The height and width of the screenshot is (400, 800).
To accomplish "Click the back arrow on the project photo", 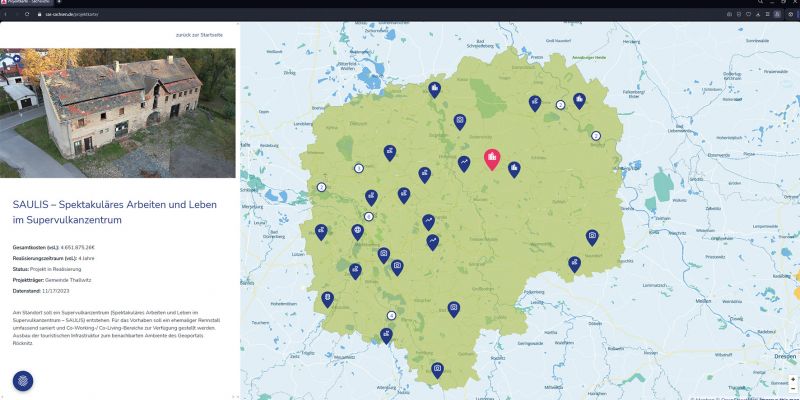I will point(17,59).
